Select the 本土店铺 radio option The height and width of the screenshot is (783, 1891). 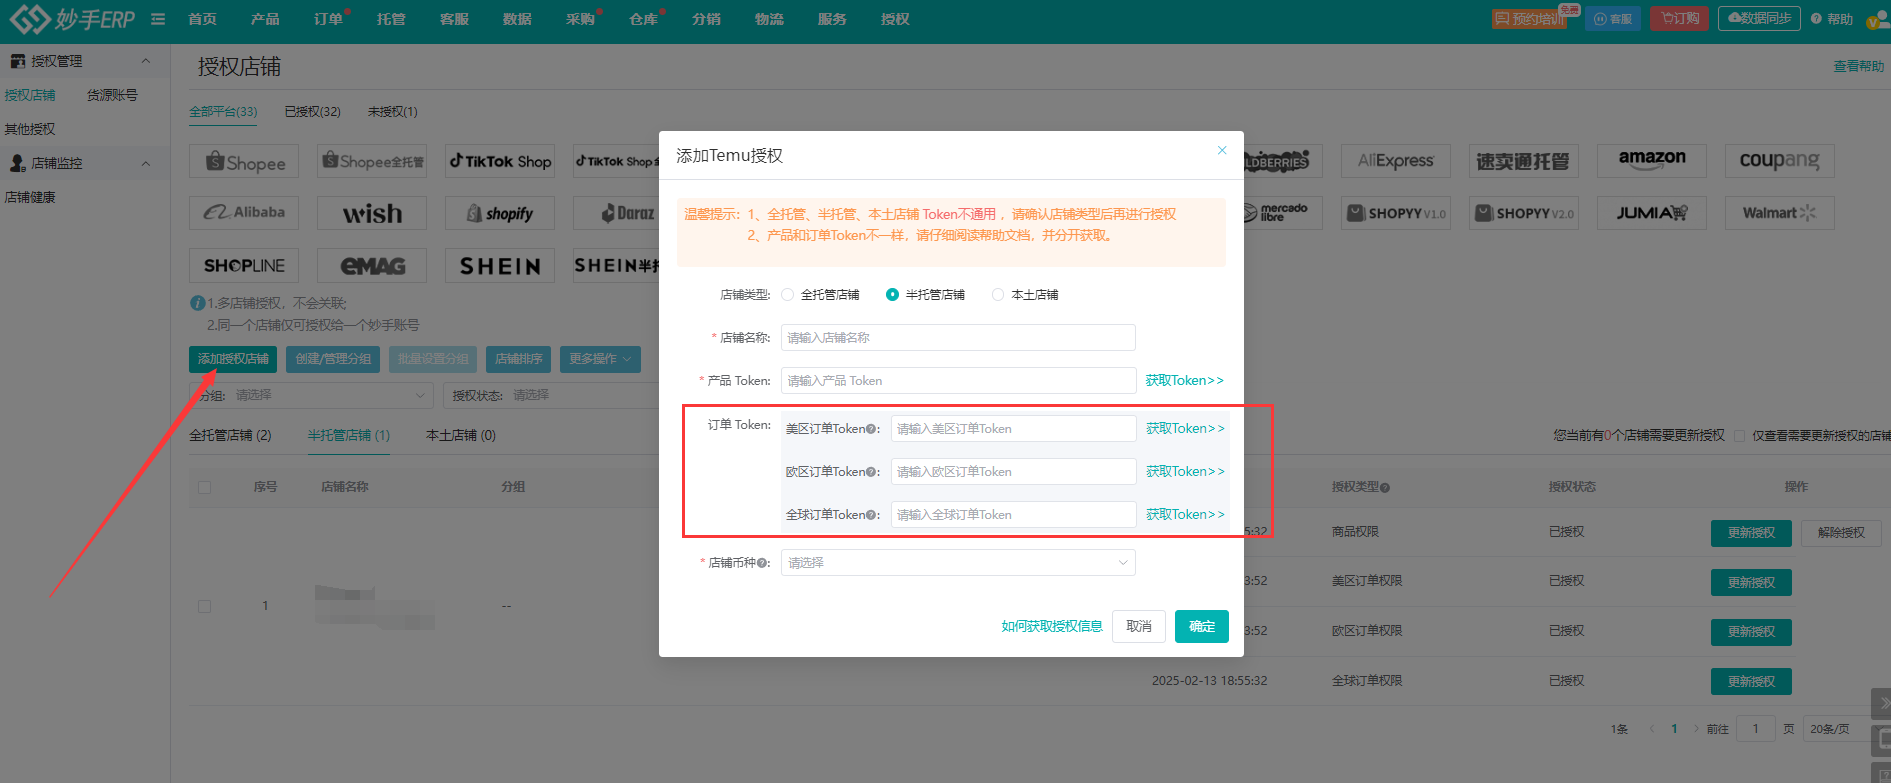click(x=998, y=295)
